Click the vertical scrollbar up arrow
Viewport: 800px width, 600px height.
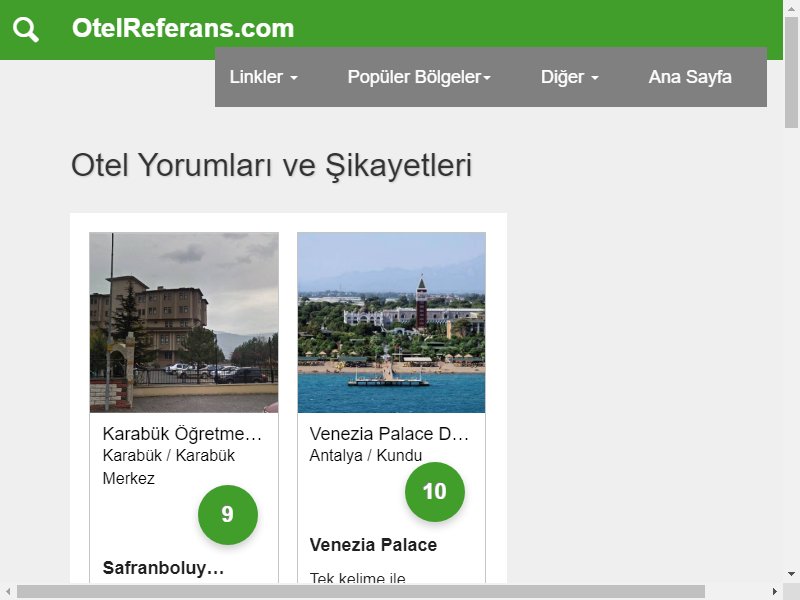pyautogui.click(x=791, y=7)
